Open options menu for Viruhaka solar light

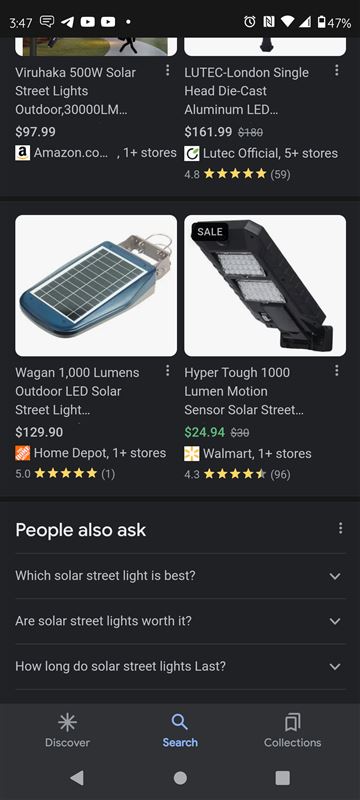[167, 71]
